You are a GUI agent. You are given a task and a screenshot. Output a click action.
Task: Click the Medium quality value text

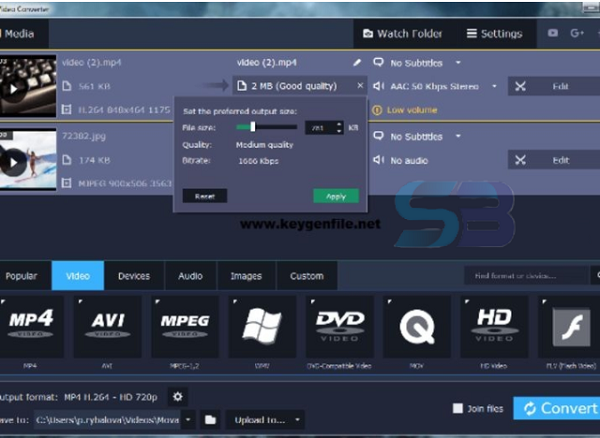click(264, 145)
